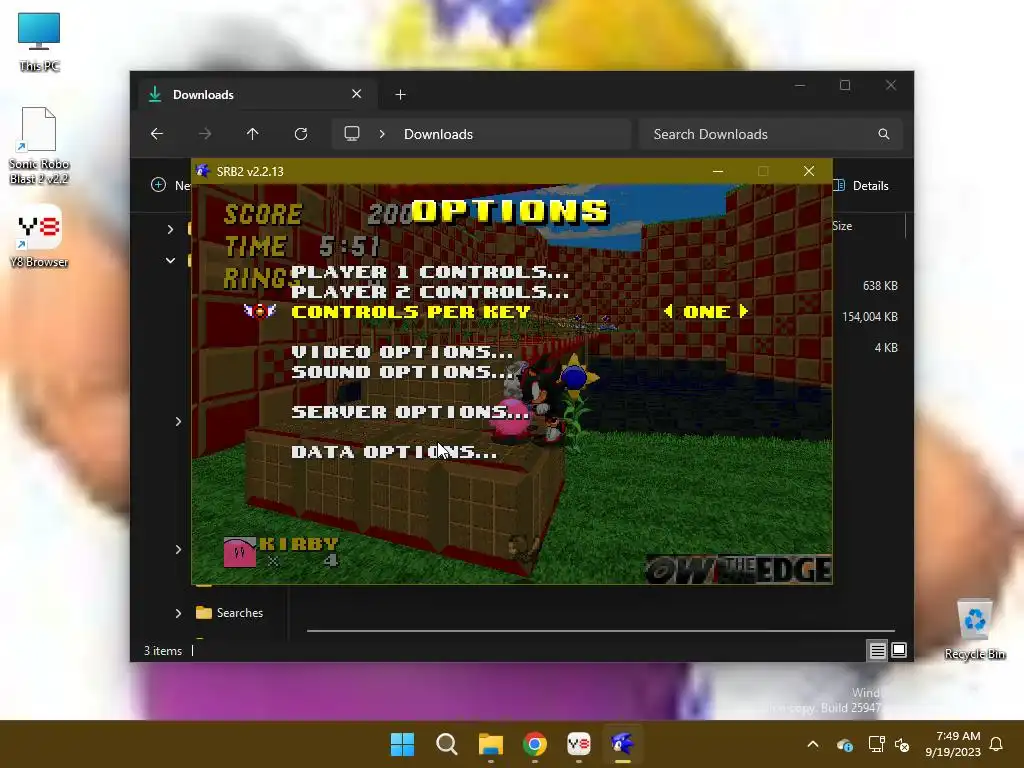Open Data Options in game menu
The image size is (1024, 768).
click(x=394, y=451)
